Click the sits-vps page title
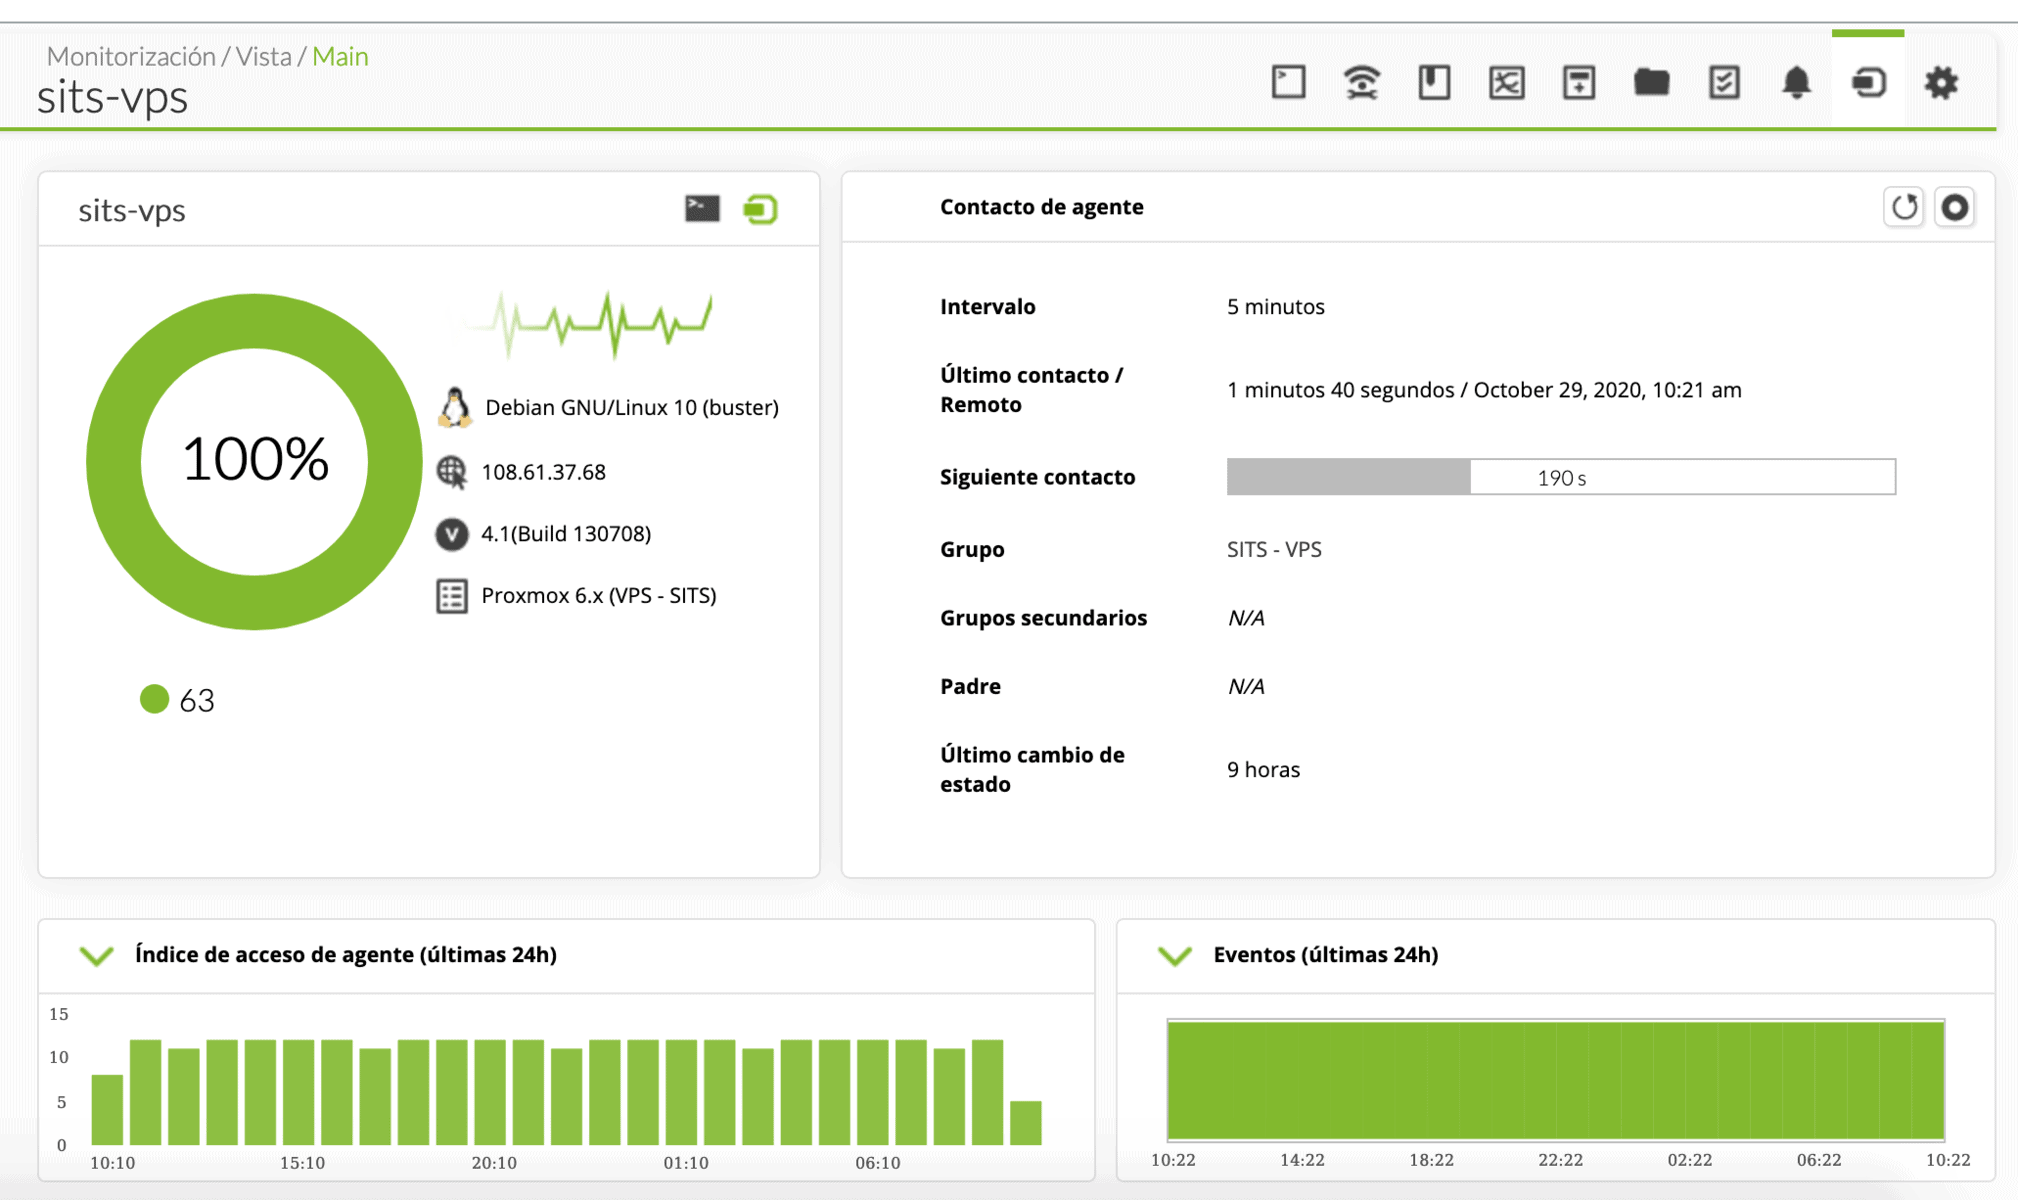 tap(112, 98)
